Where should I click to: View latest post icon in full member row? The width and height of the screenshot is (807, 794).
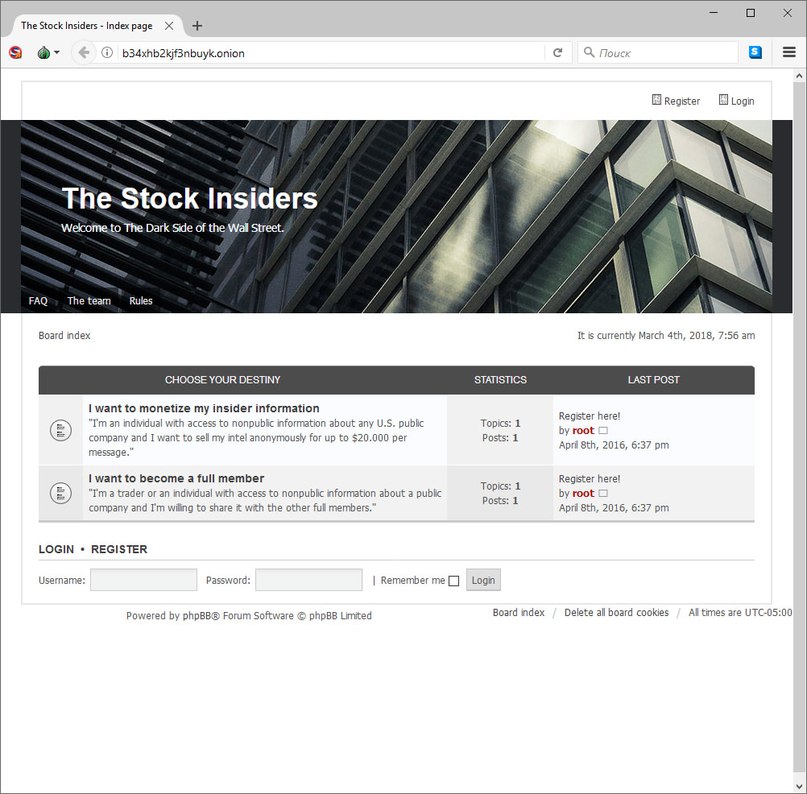[x=603, y=493]
